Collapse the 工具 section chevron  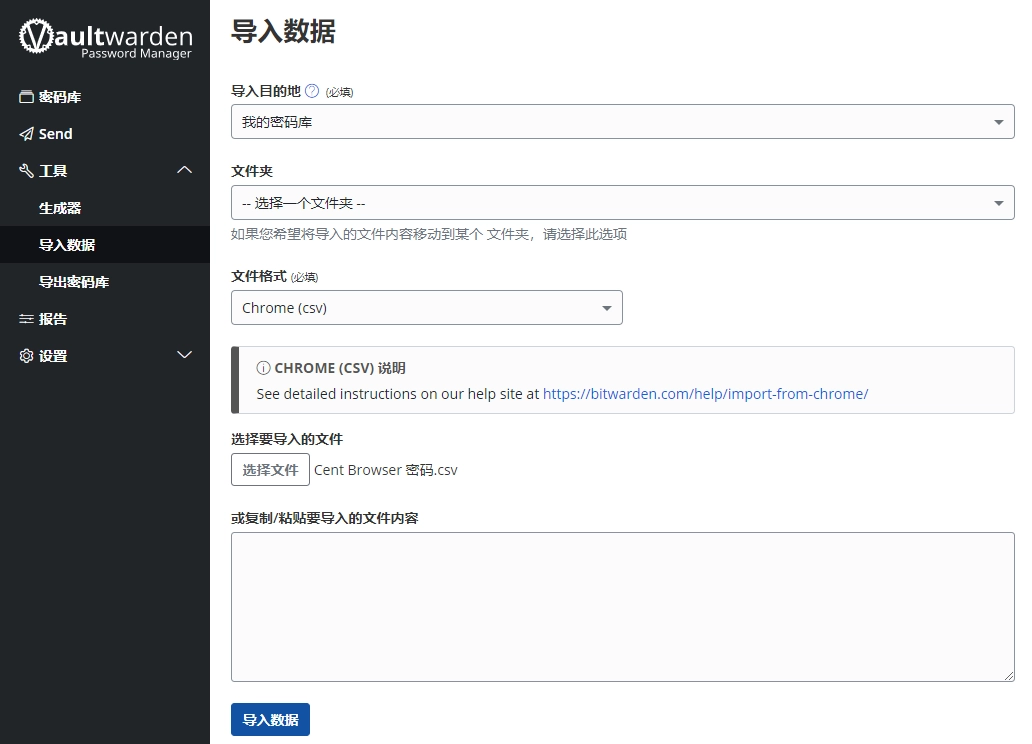[184, 171]
